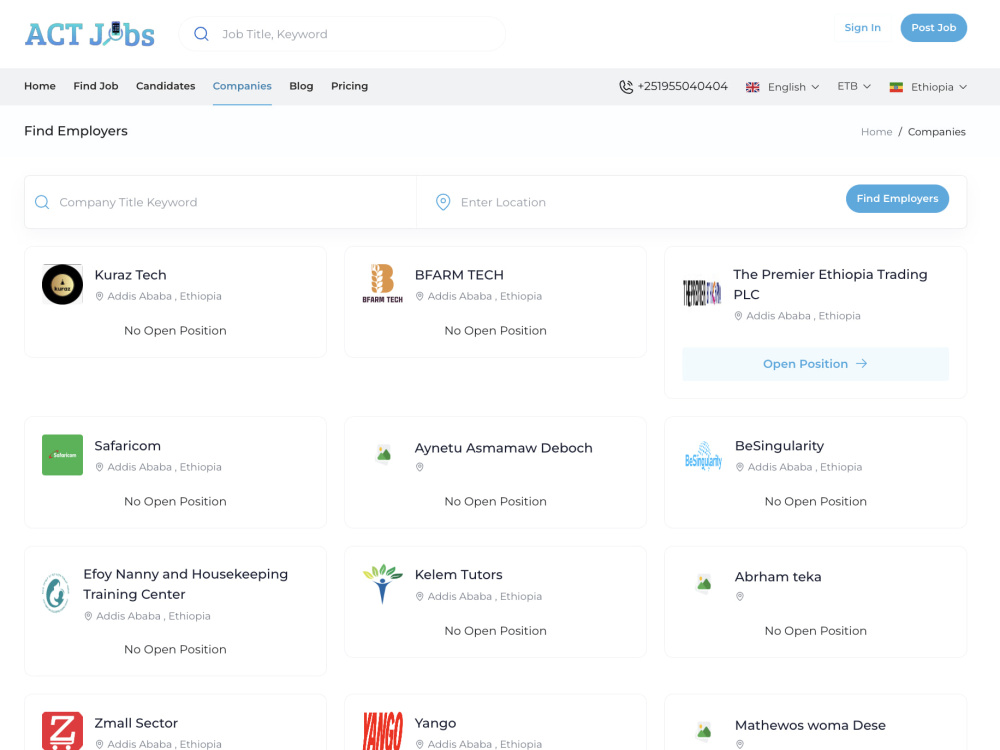Click the Home breadcrumb link
This screenshot has height=750, width=1000.
click(876, 132)
